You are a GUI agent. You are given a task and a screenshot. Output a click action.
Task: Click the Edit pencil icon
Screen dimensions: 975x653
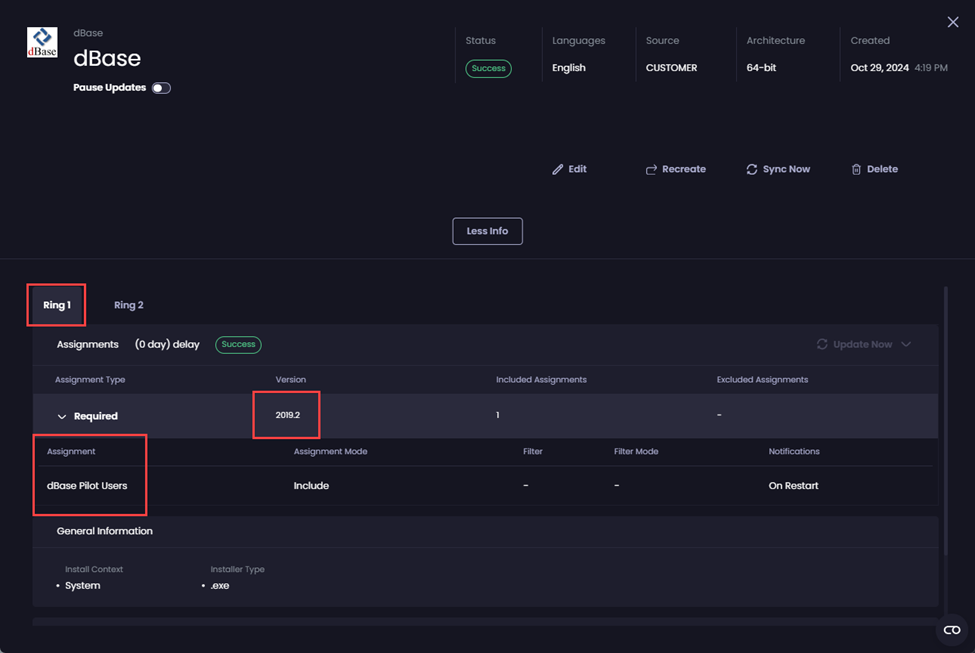pos(559,169)
